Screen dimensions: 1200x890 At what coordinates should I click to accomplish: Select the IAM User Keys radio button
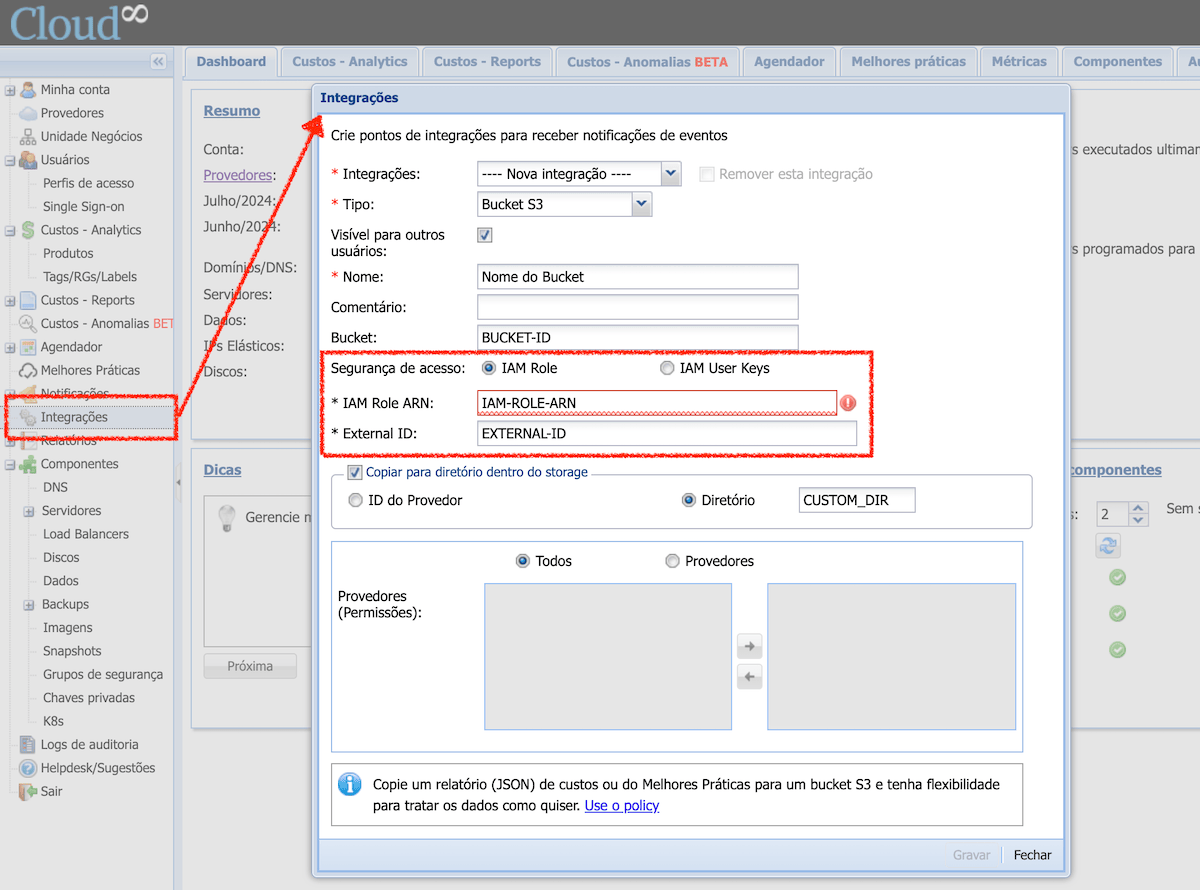(667, 368)
